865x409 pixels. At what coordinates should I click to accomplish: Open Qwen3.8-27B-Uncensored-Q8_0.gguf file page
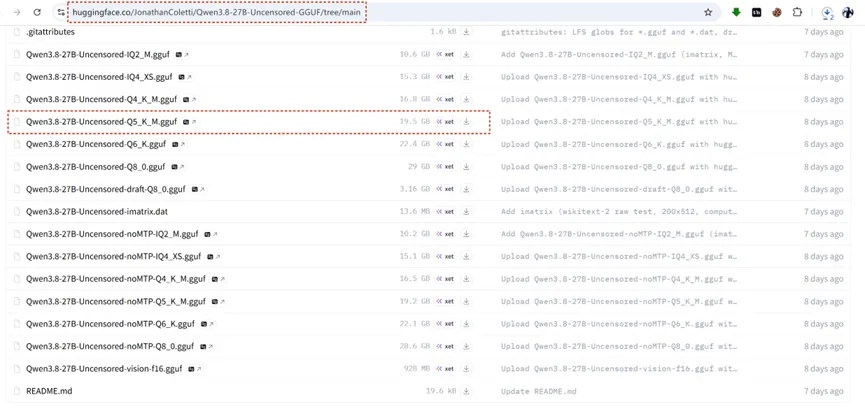tap(96, 167)
